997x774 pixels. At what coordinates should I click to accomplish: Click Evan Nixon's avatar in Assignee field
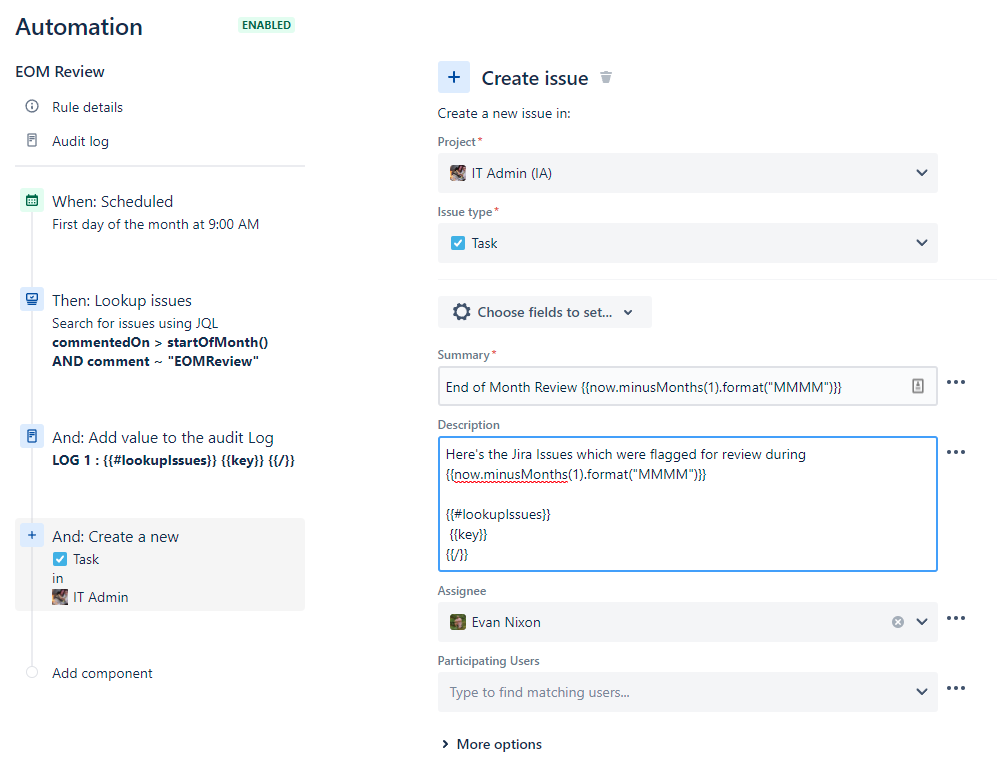[x=458, y=622]
